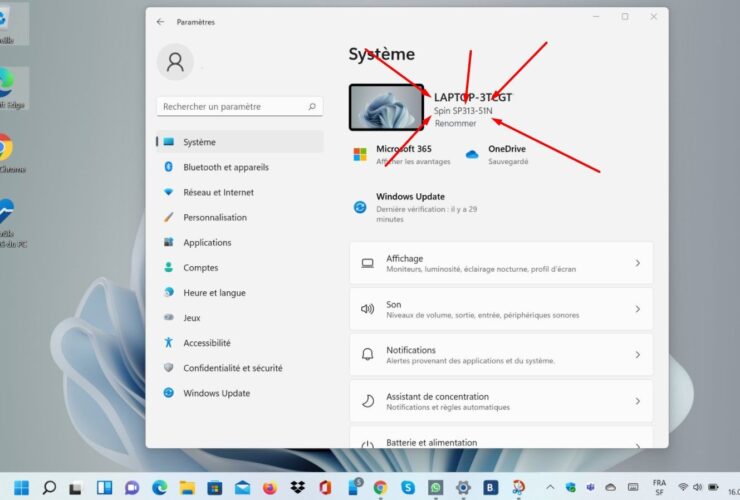
Task: Open Widgets from the taskbar
Action: pyautogui.click(x=104, y=487)
